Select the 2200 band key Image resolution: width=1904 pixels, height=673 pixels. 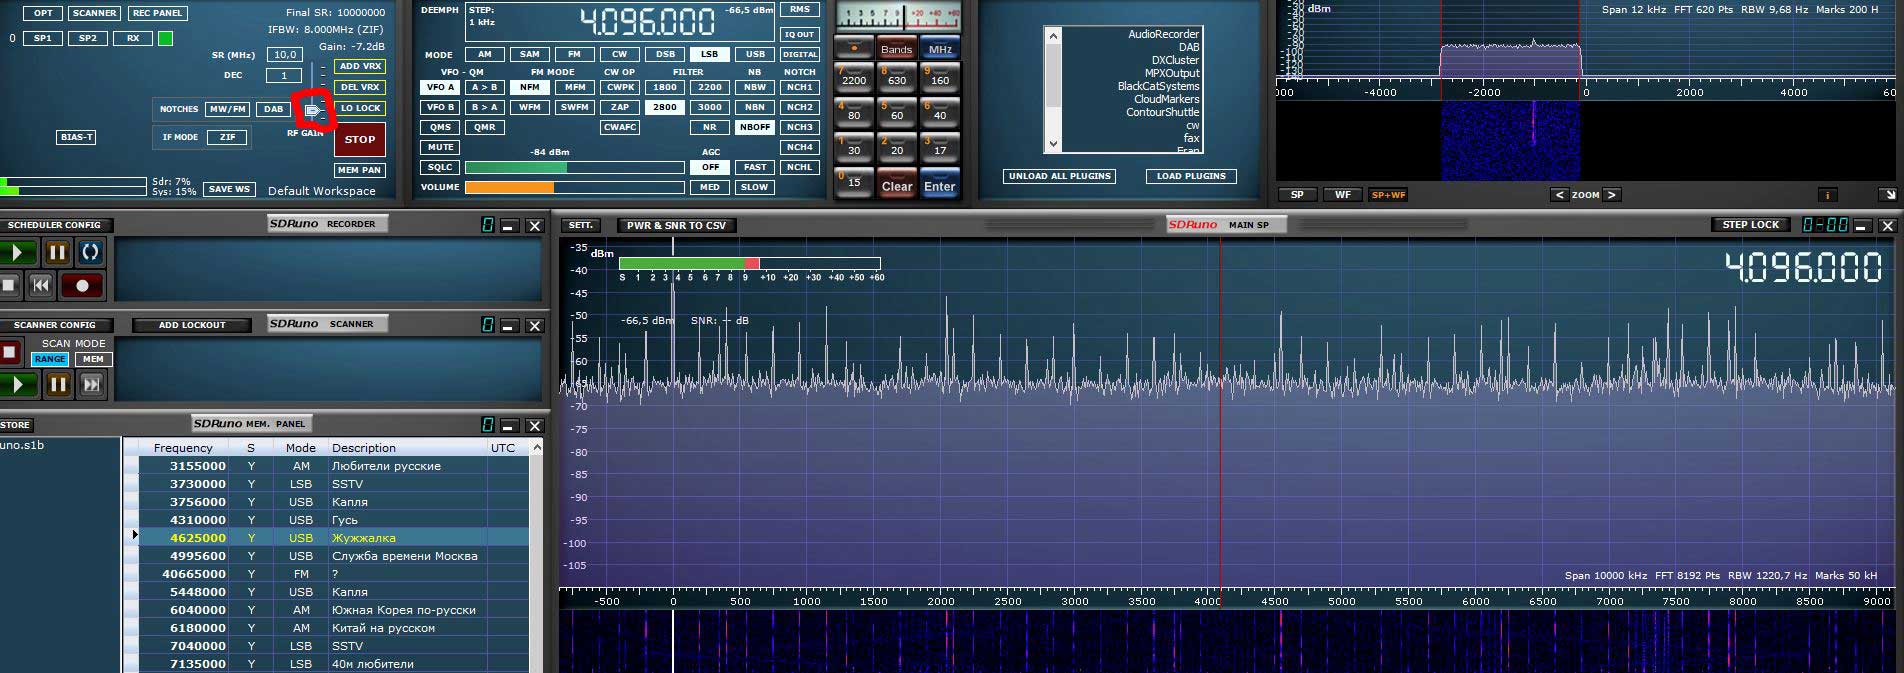(x=854, y=78)
